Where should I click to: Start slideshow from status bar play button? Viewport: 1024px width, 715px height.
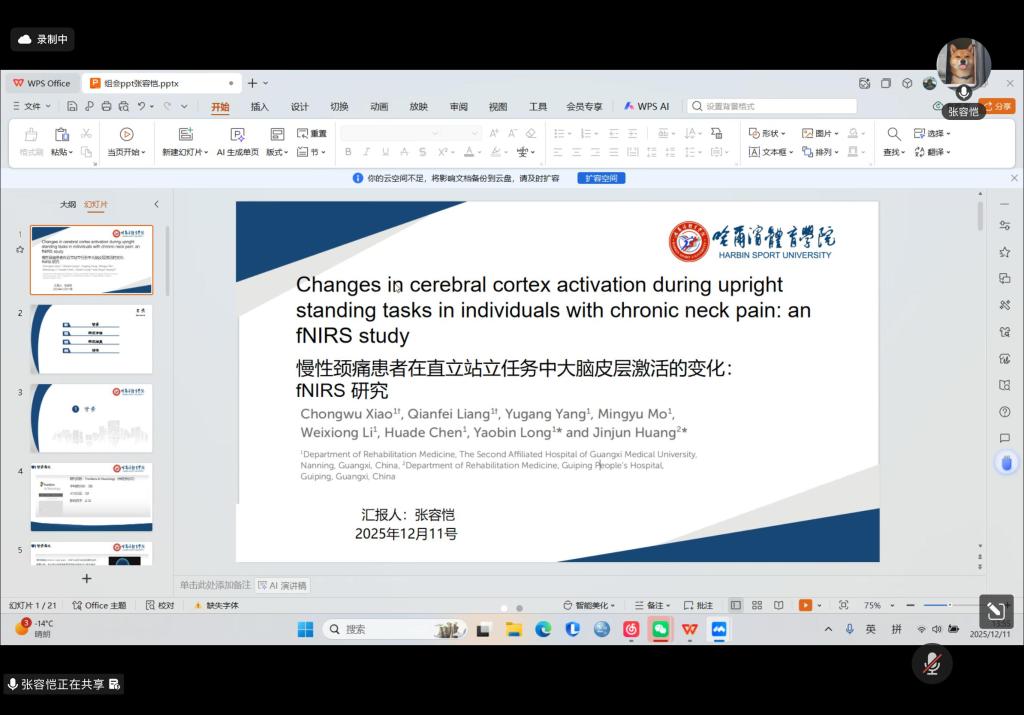805,605
